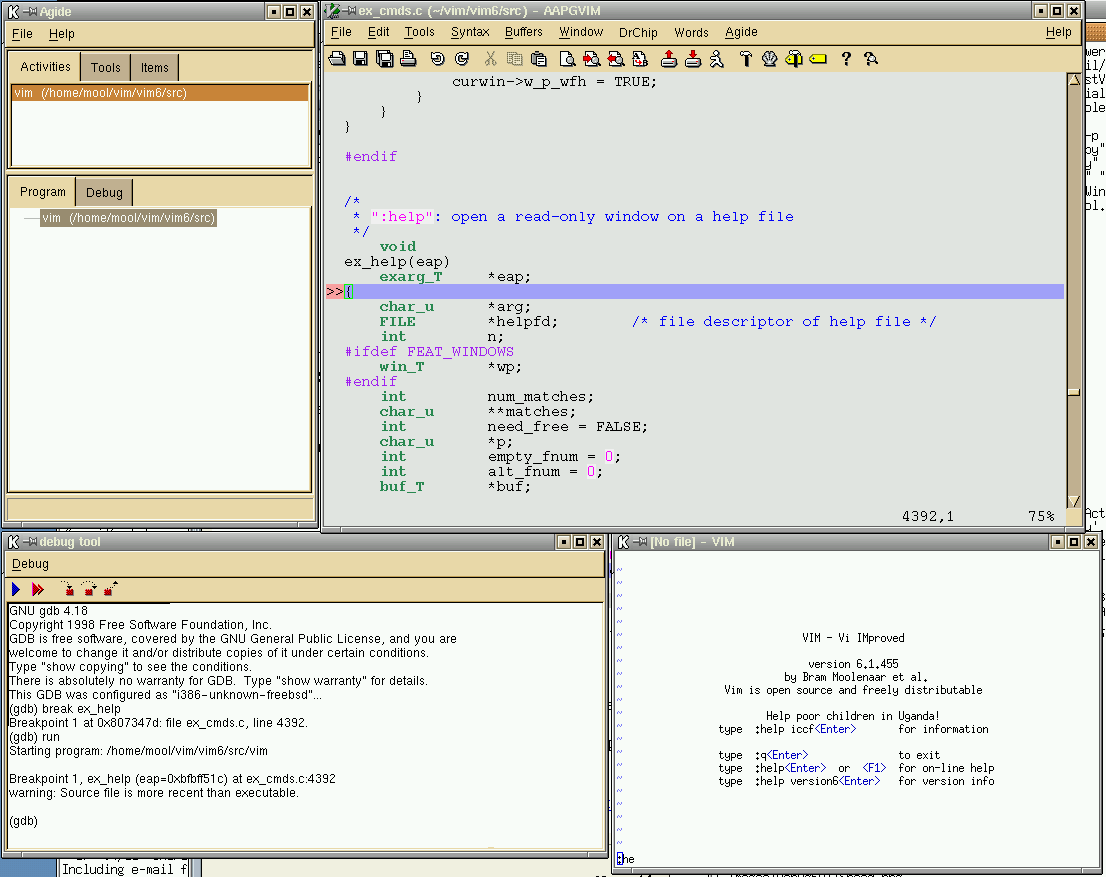The height and width of the screenshot is (877, 1106).
Task: Click the 'ex_help(eap)' line in the code
Action: coord(397,262)
